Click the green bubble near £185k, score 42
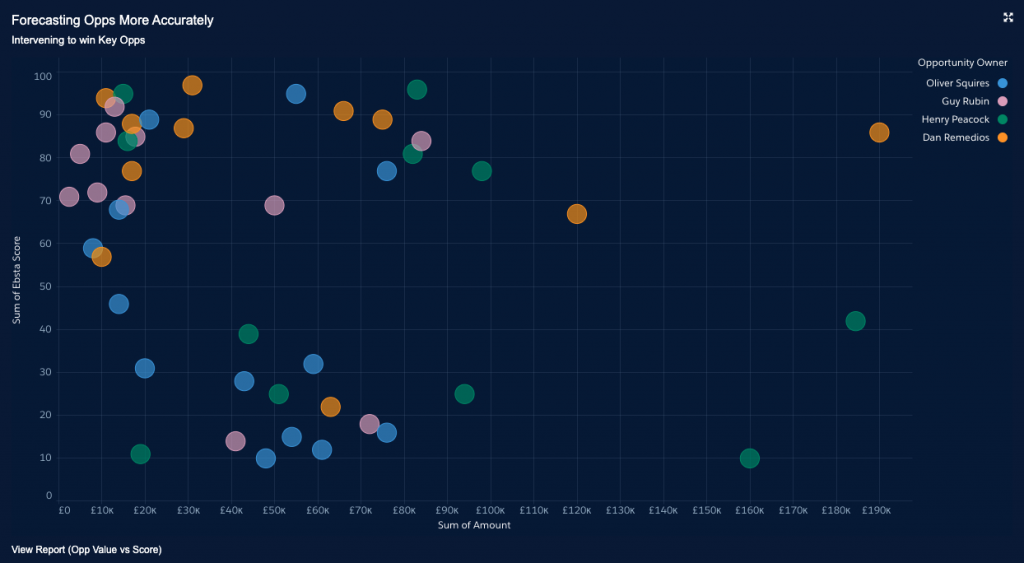 point(855,321)
